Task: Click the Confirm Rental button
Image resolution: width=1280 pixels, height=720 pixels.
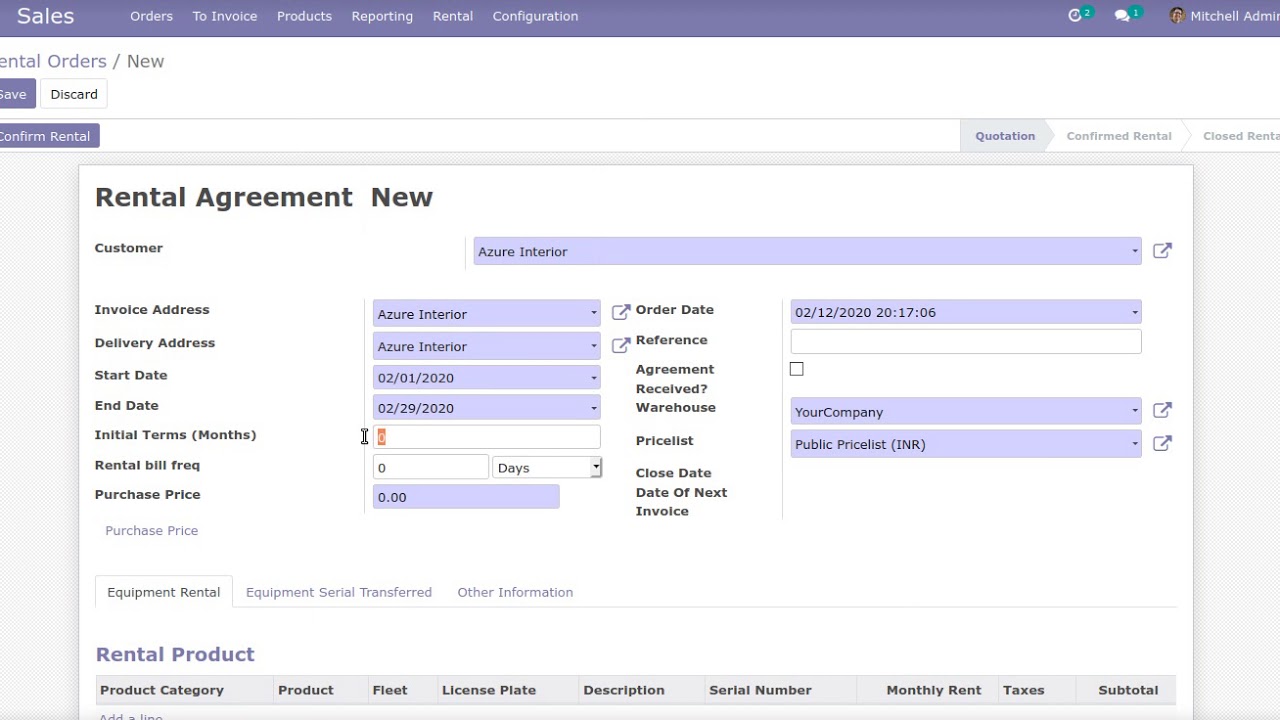Action: pos(46,136)
